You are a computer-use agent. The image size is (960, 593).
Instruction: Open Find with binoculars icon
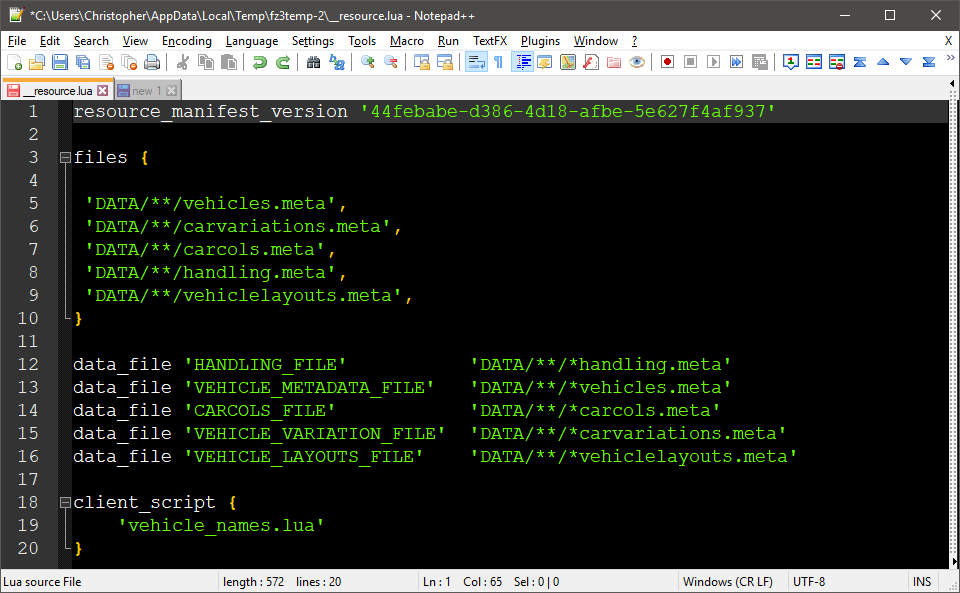click(x=313, y=62)
